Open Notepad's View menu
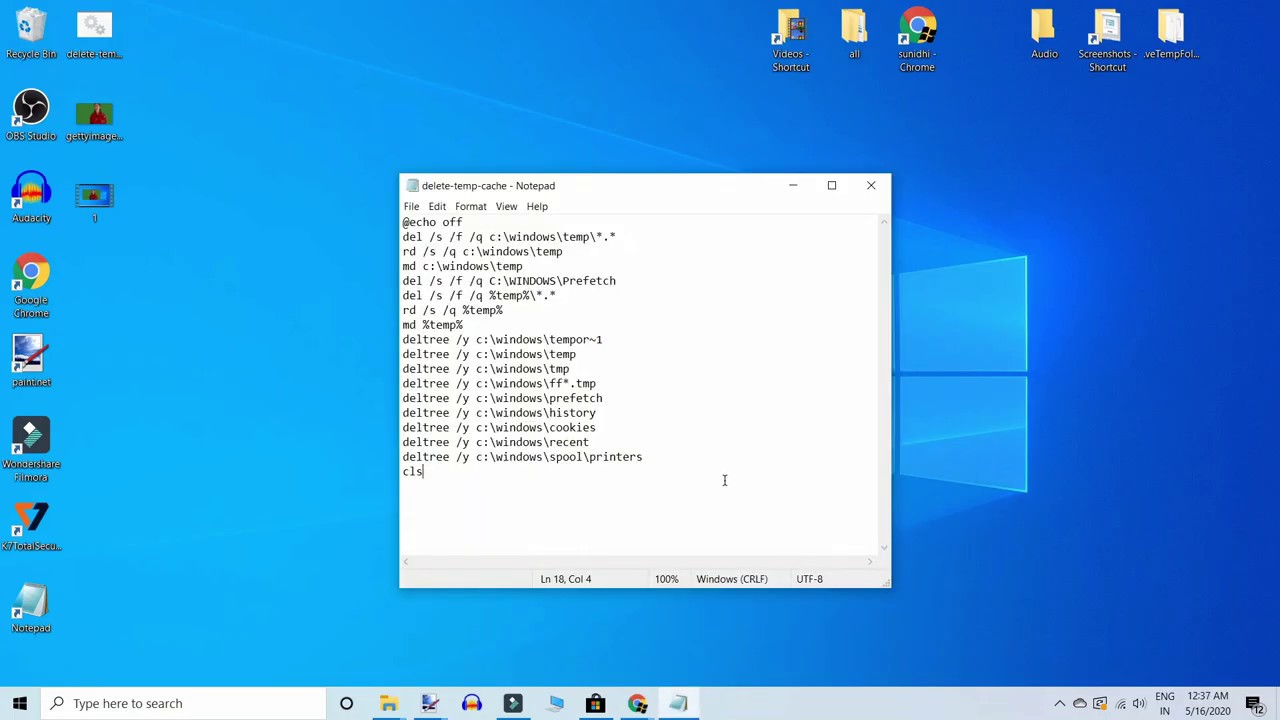 [x=506, y=206]
